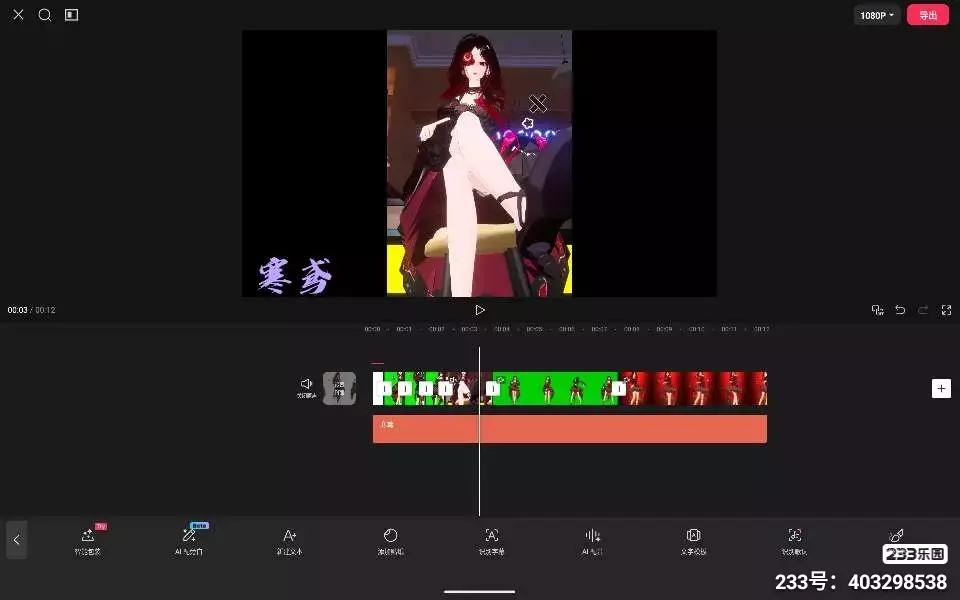Select the A+ new text tool

290,541
